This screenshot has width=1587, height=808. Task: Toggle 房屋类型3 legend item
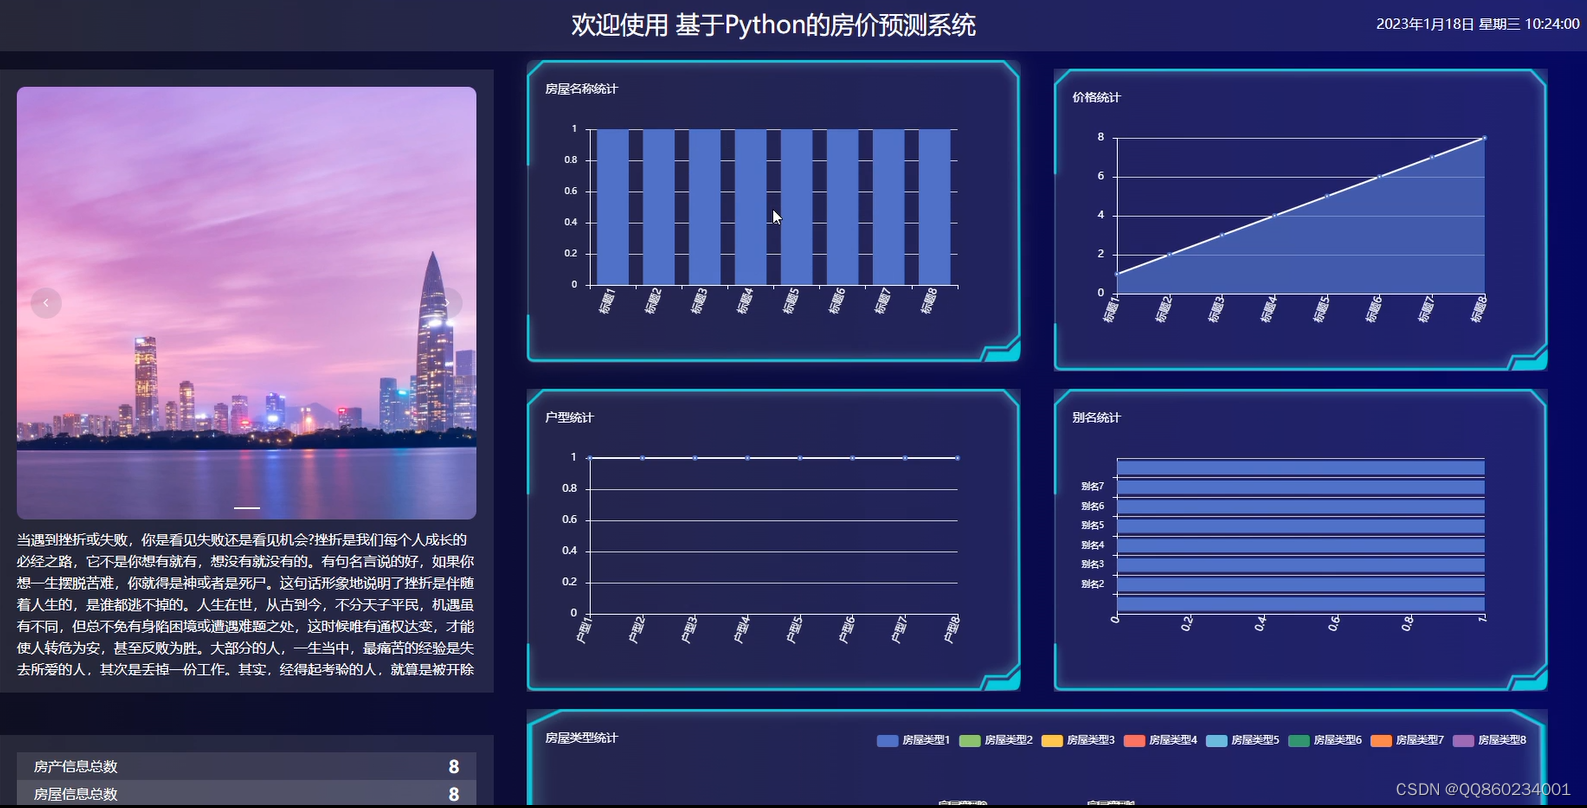click(x=1078, y=740)
